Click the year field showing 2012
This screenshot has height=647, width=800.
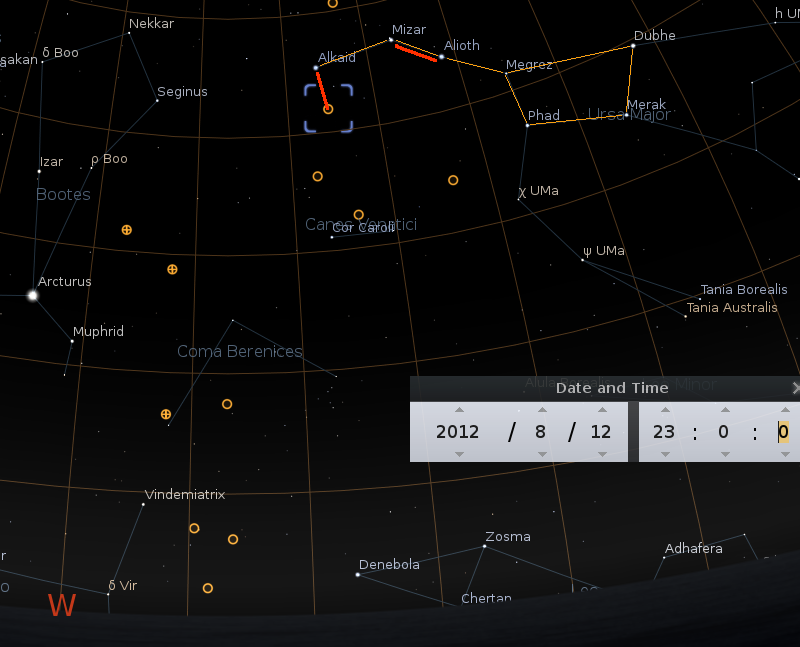point(458,432)
